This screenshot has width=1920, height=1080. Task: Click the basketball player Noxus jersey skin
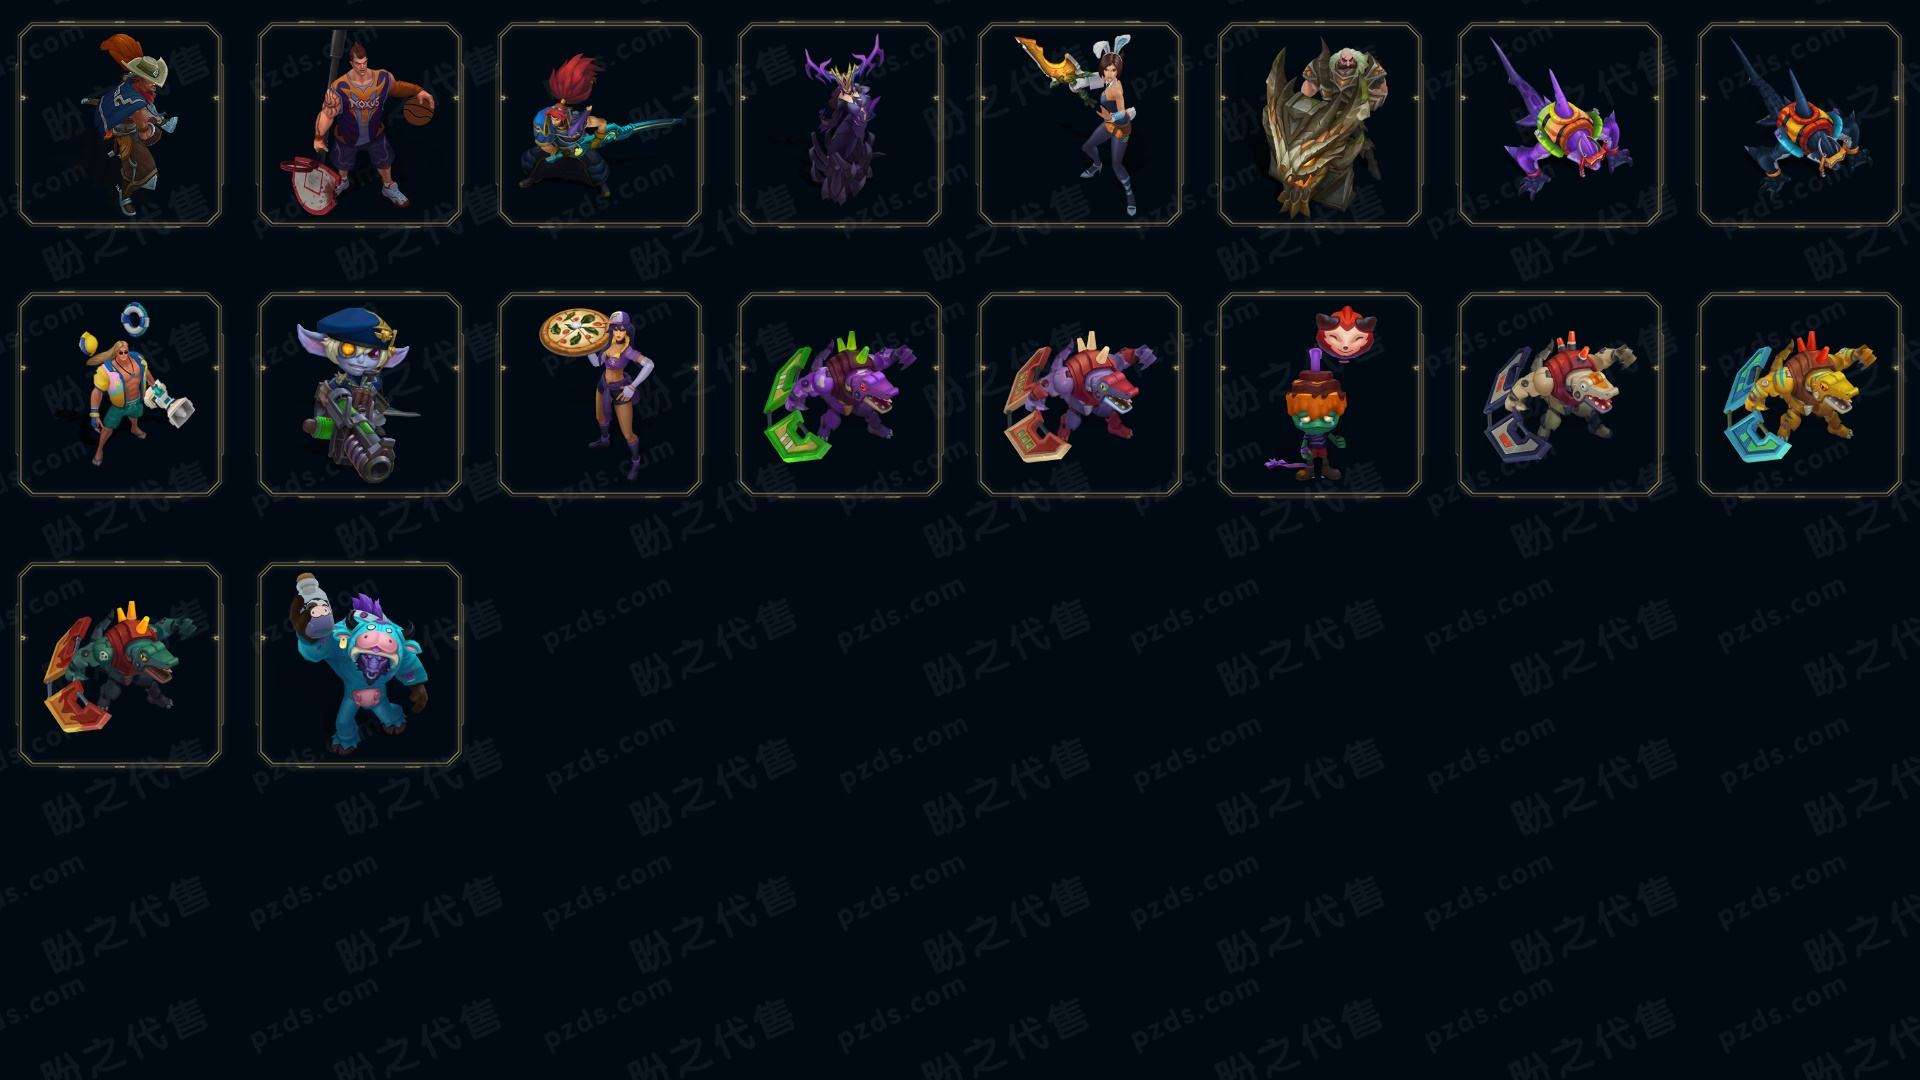360,125
